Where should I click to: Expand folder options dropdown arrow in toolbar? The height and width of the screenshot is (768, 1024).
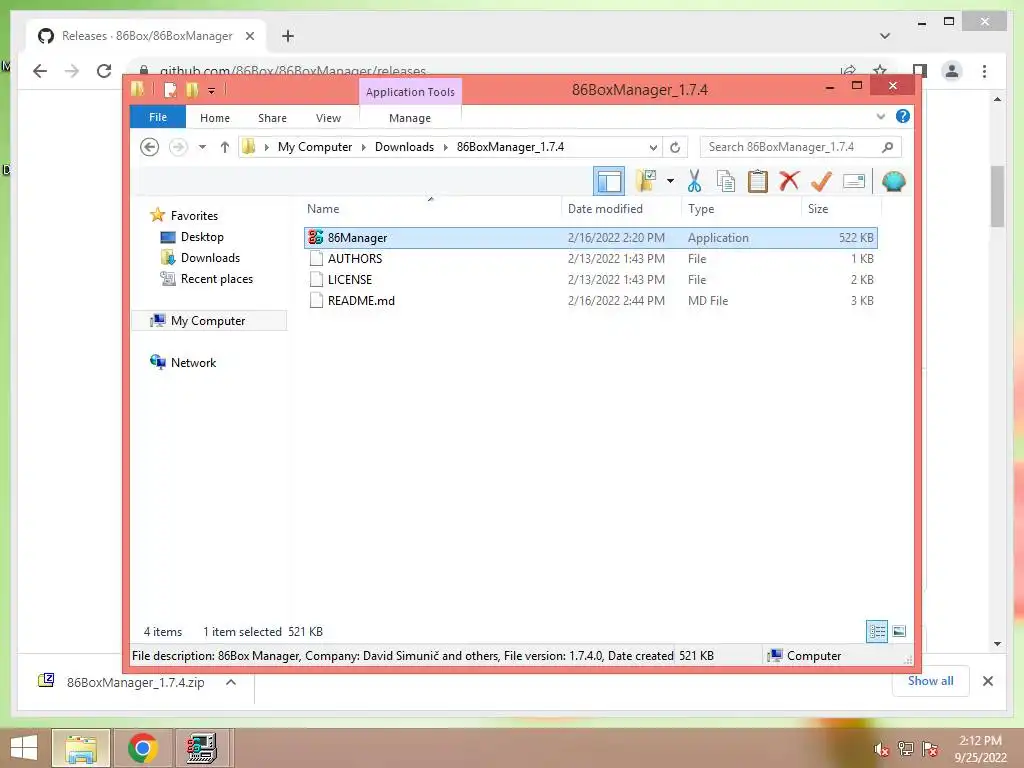click(x=670, y=181)
